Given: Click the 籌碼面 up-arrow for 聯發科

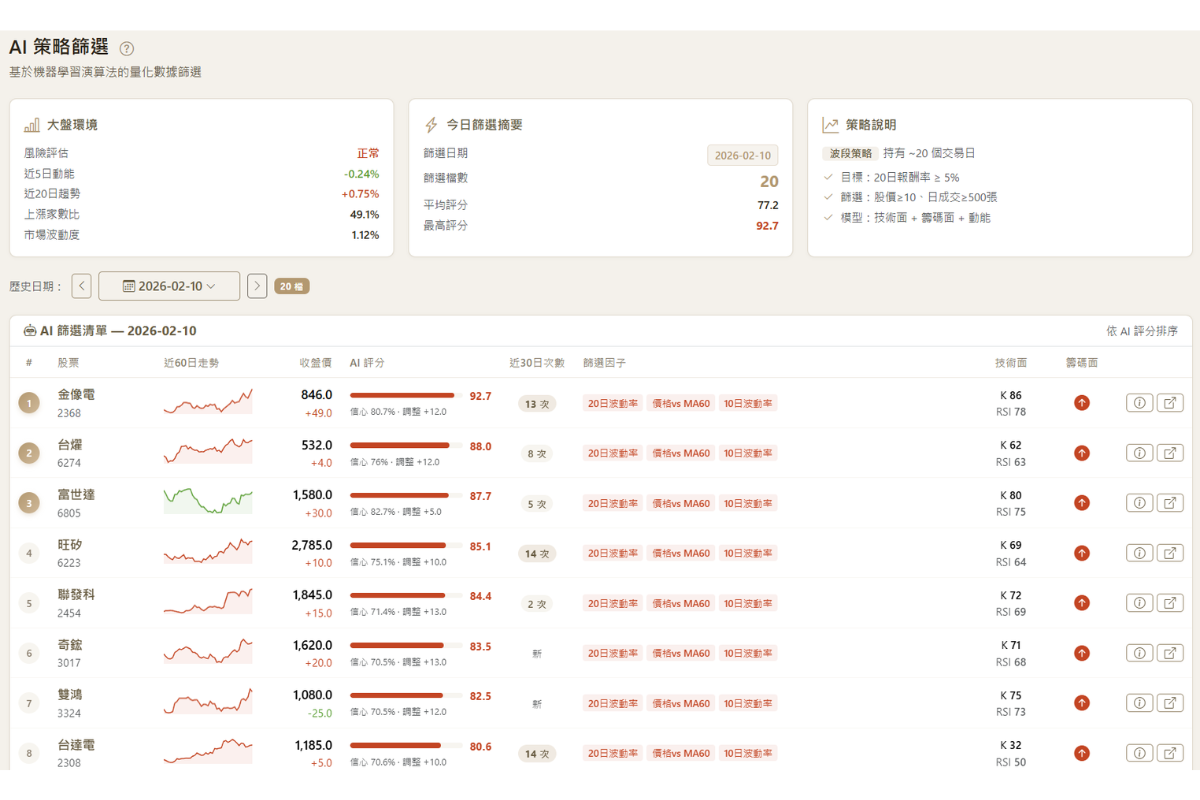Looking at the screenshot, I should click(1081, 603).
